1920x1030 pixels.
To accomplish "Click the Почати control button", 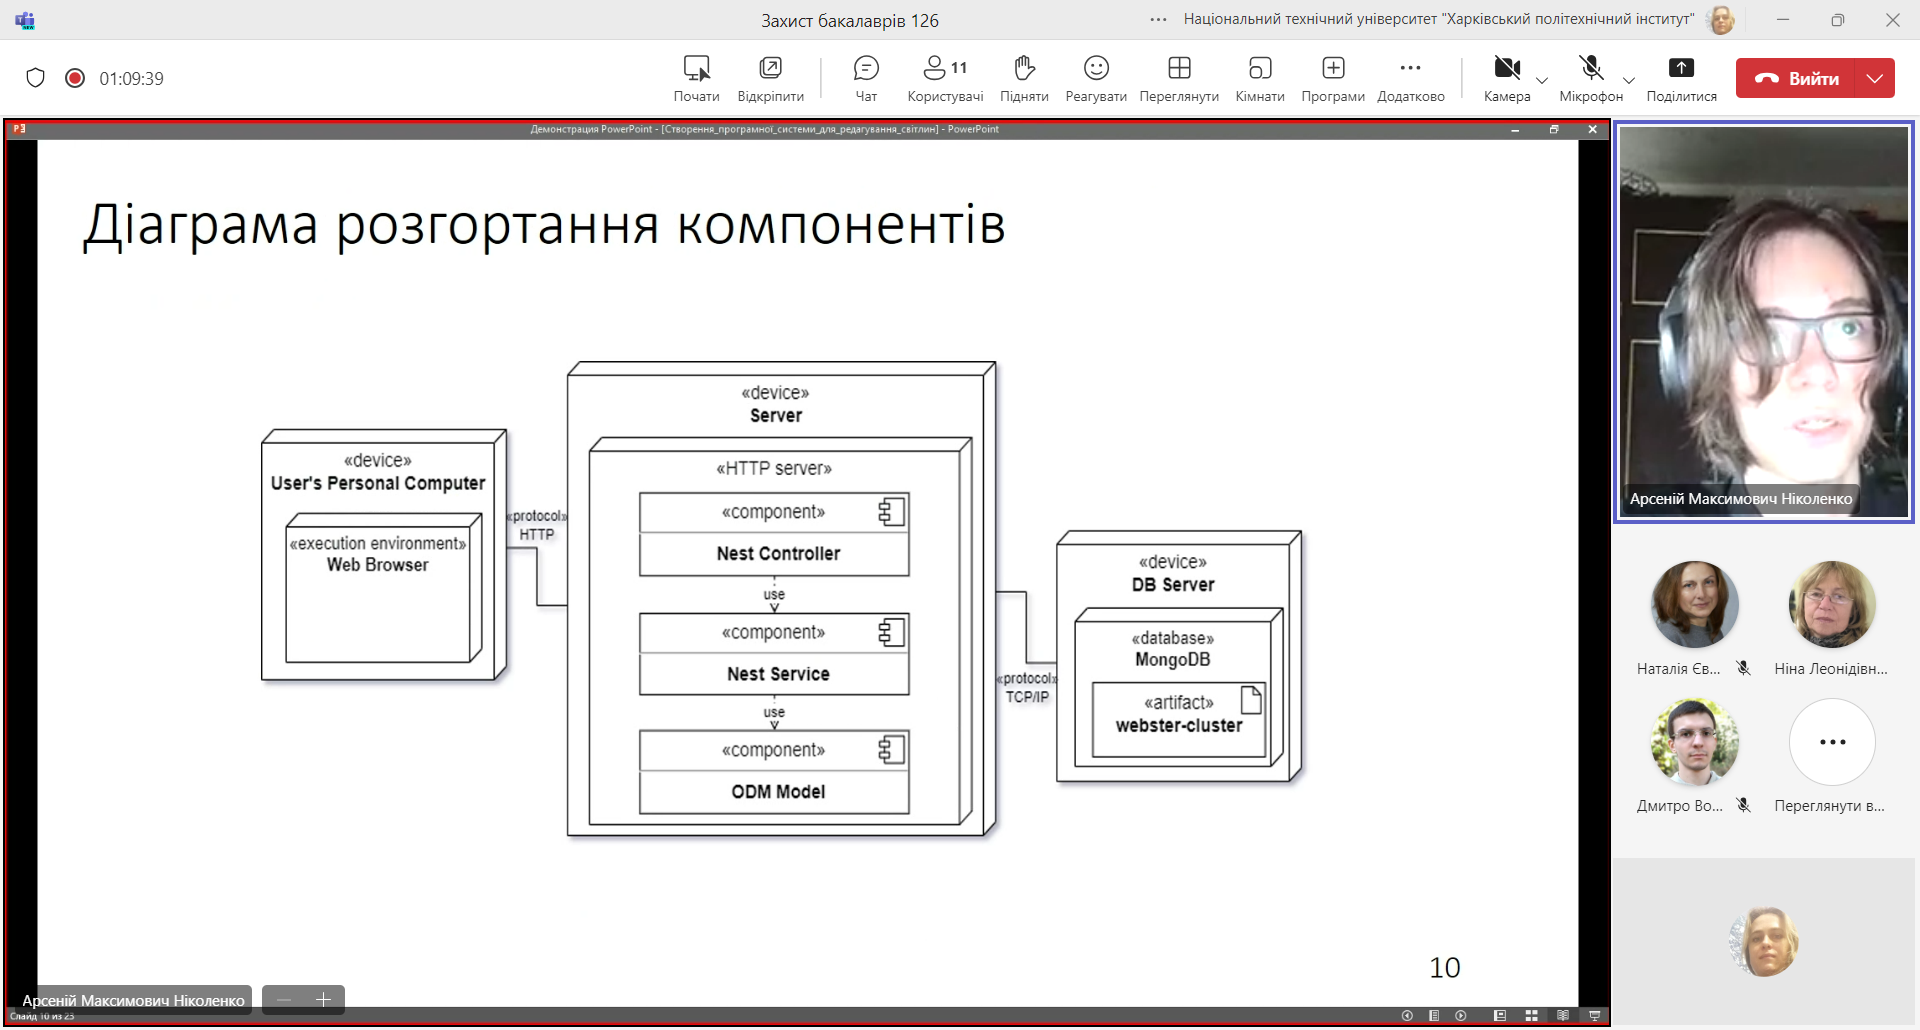I will [696, 78].
